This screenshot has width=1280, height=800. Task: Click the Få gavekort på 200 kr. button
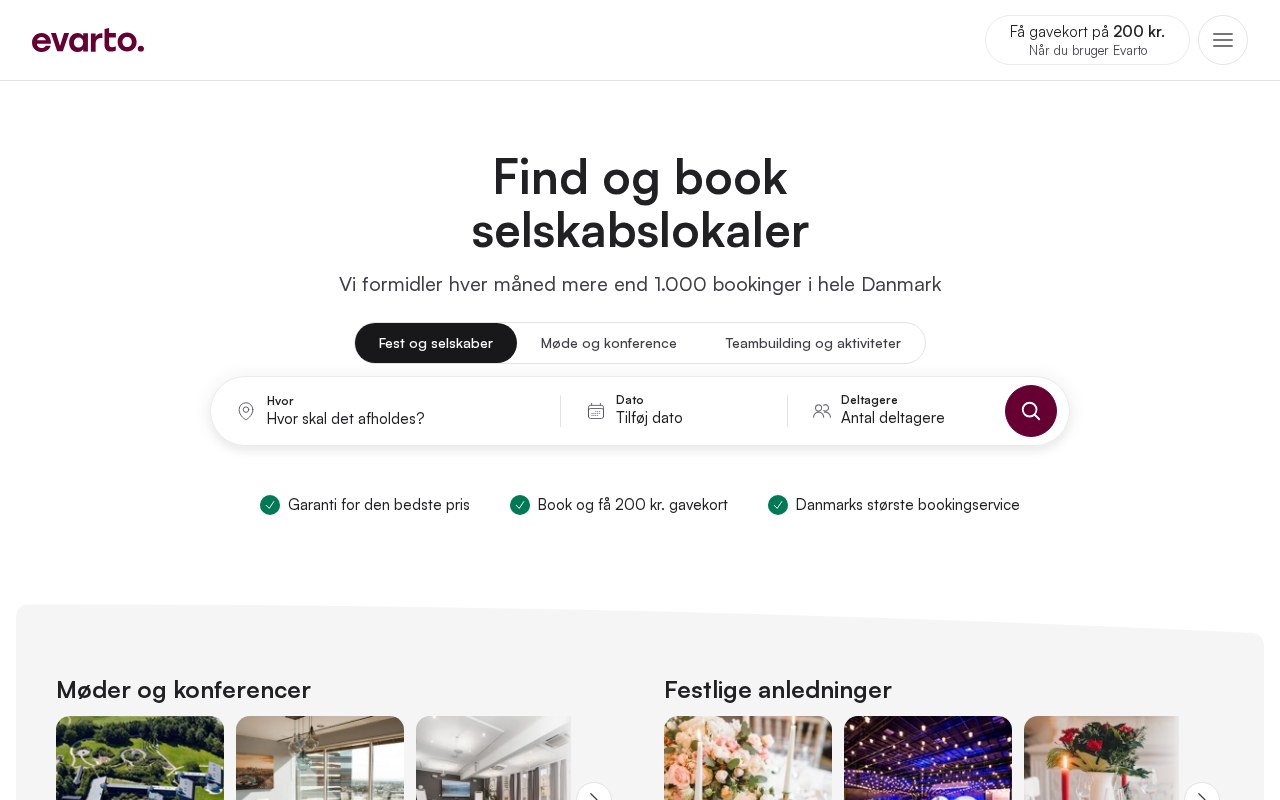coord(1087,40)
